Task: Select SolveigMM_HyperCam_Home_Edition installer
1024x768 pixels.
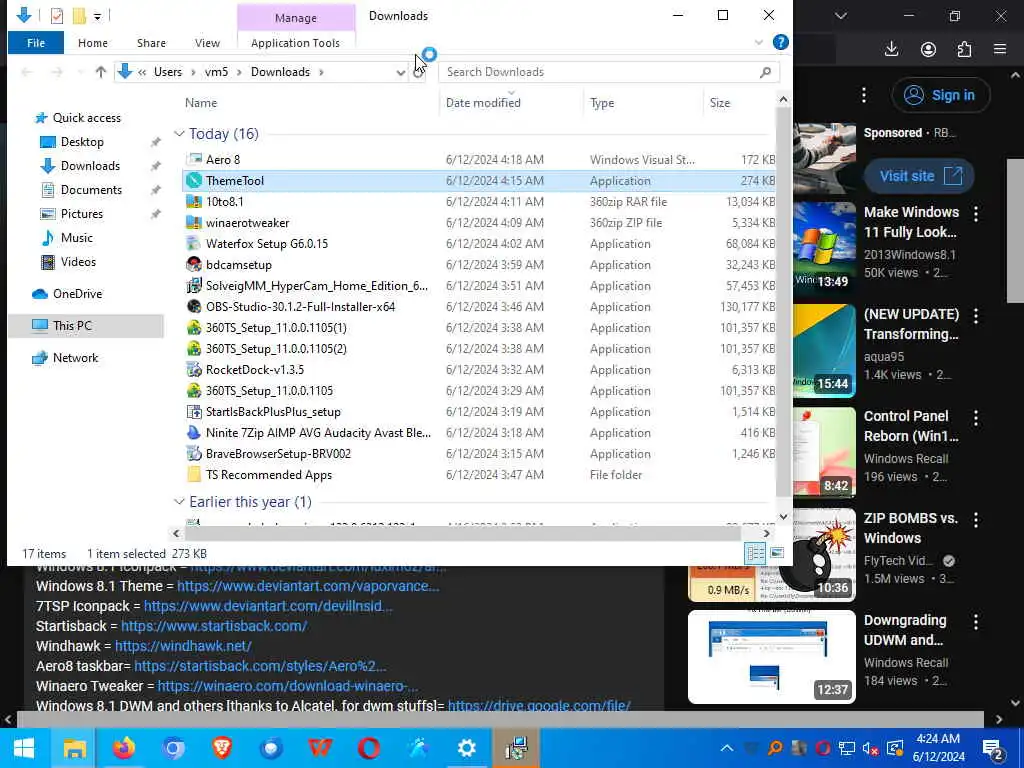Action: pyautogui.click(x=317, y=285)
